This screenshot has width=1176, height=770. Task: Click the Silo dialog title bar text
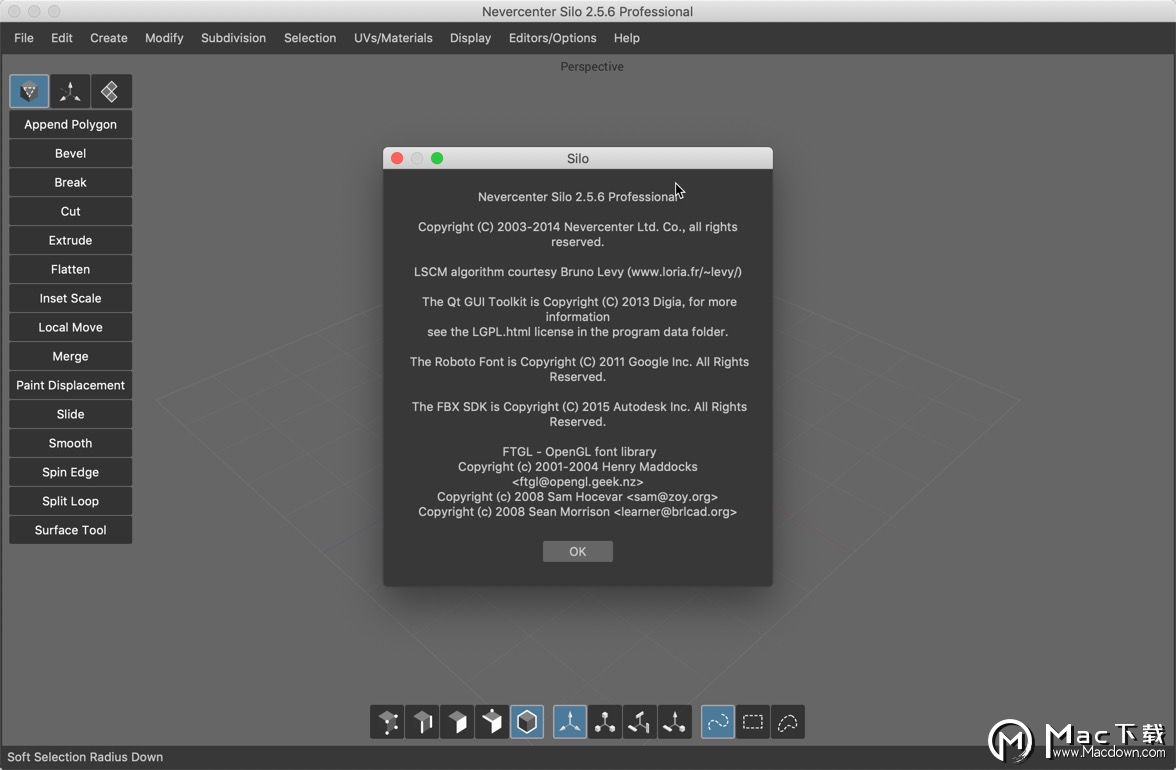(578, 159)
